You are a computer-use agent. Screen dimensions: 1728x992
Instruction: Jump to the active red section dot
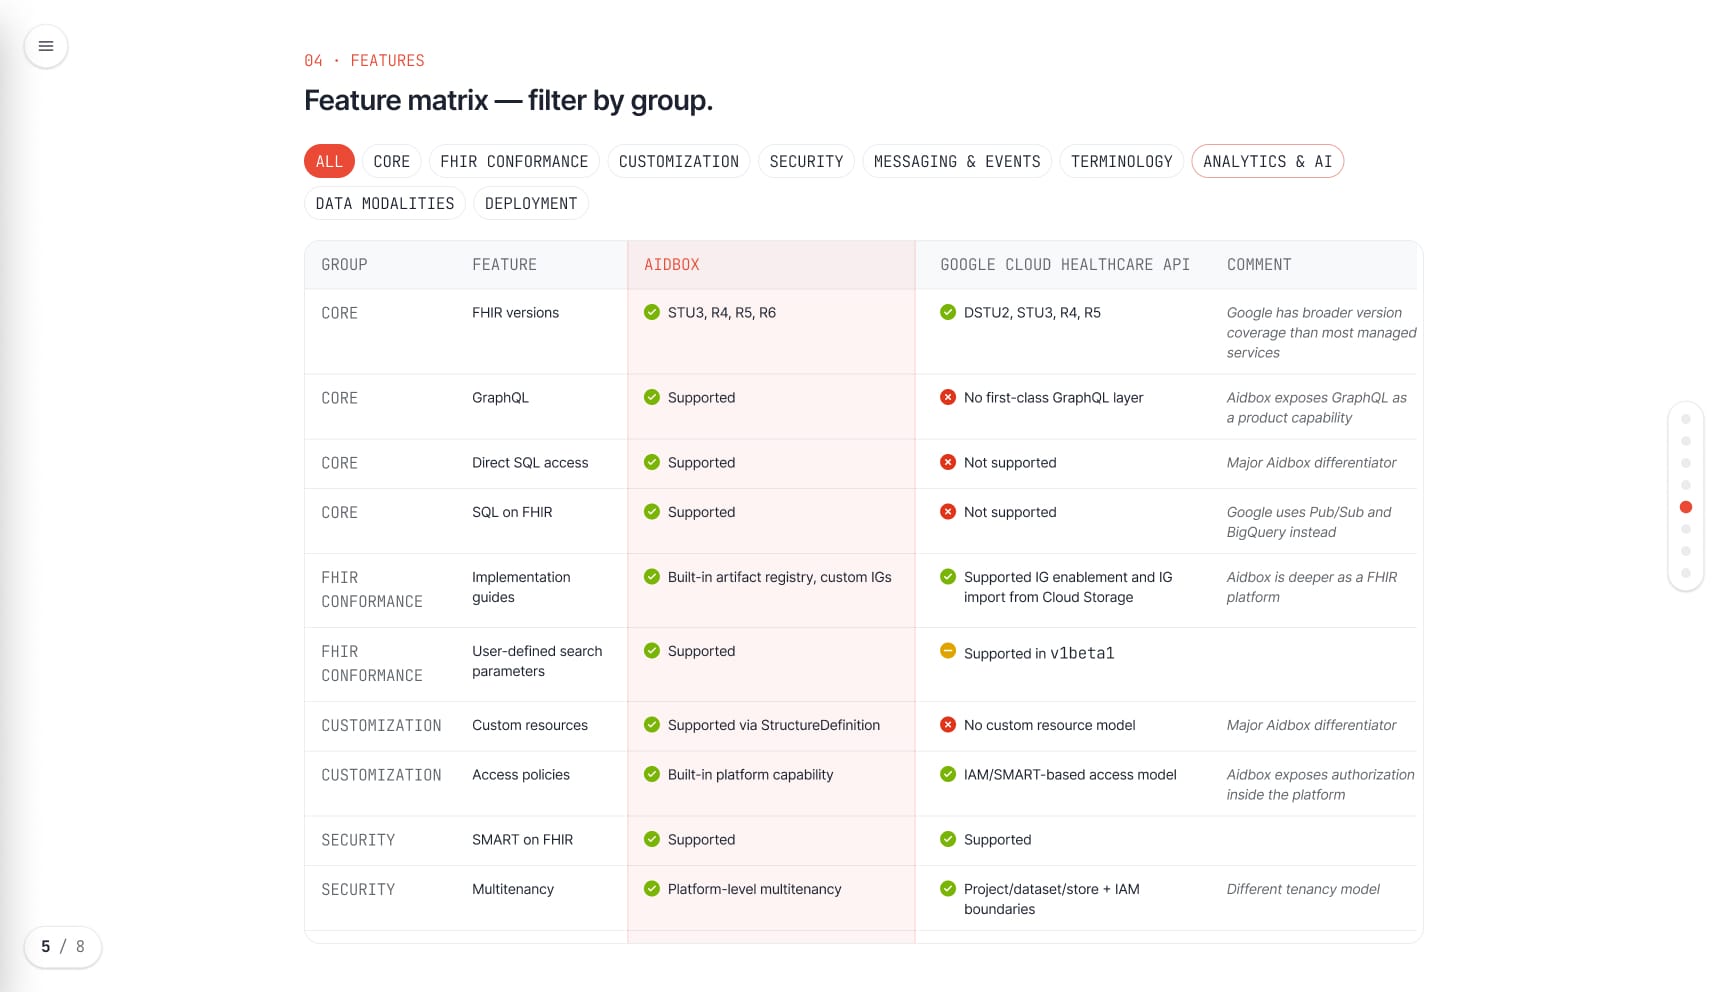1686,507
